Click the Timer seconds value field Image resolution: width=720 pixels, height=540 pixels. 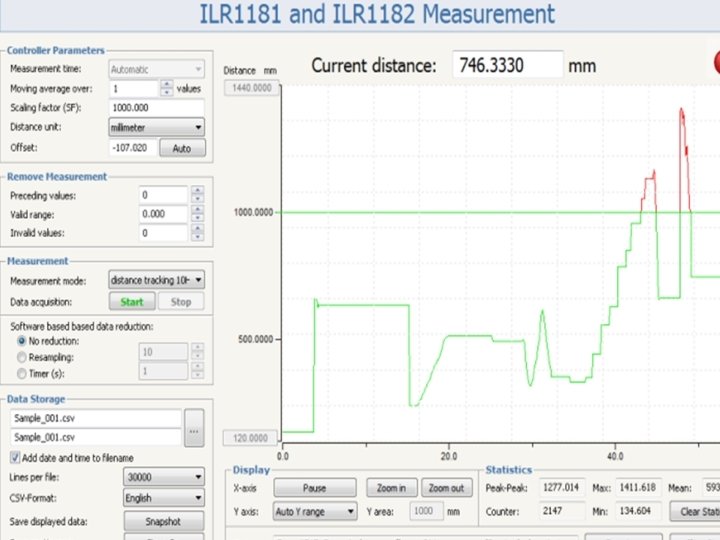click(x=163, y=371)
